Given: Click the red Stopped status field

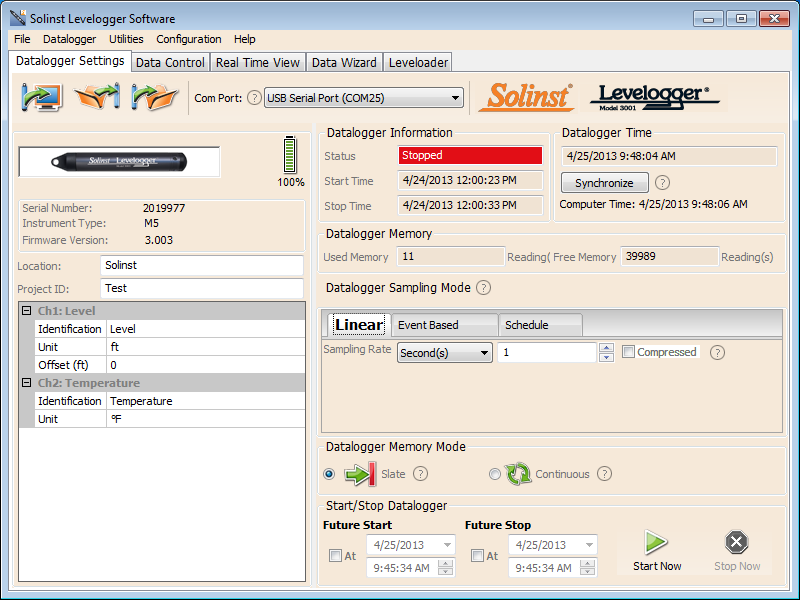Looking at the screenshot, I should pos(470,155).
